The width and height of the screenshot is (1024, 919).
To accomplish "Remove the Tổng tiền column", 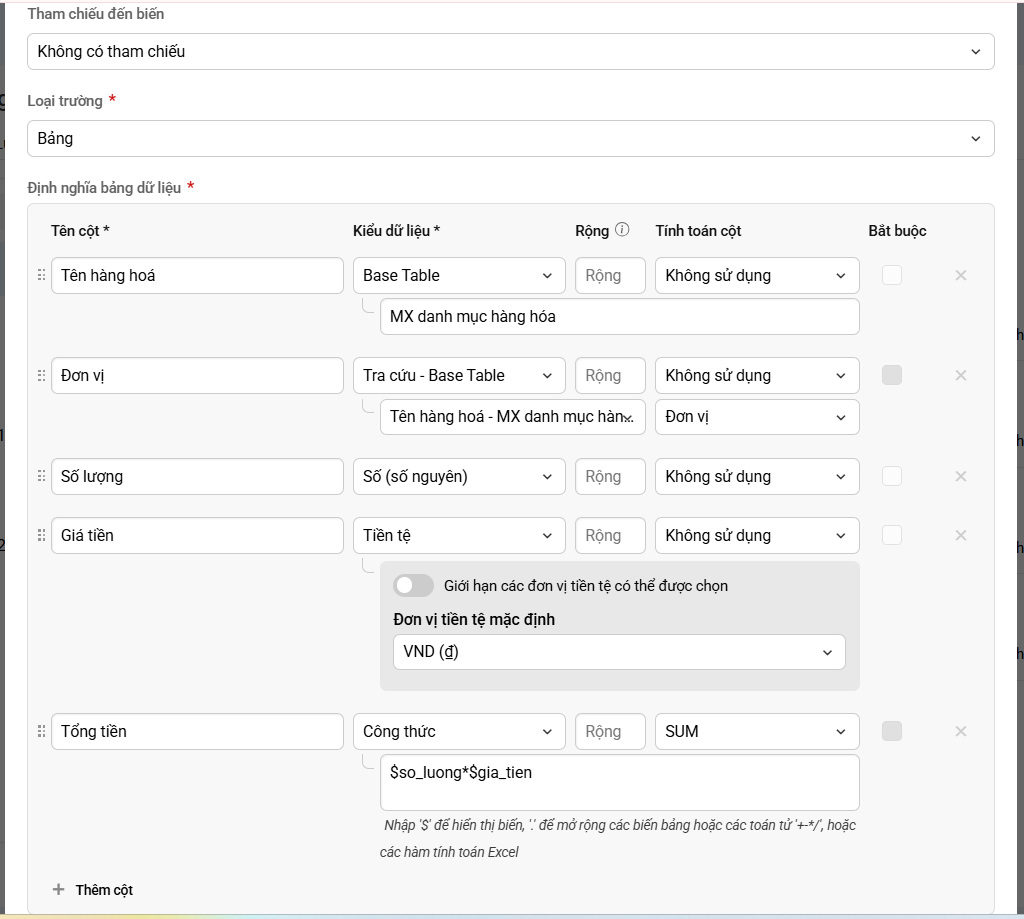I will click(961, 731).
